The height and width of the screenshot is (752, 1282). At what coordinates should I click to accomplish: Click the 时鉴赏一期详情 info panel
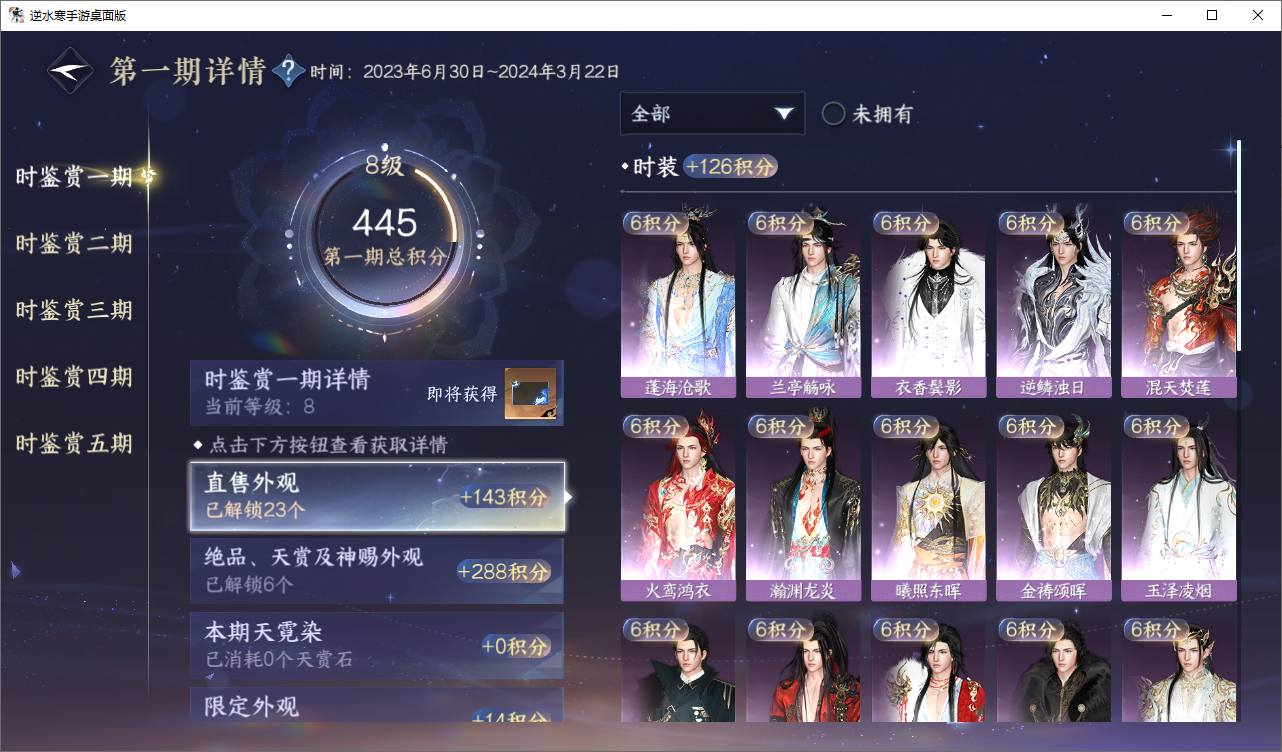[377, 393]
